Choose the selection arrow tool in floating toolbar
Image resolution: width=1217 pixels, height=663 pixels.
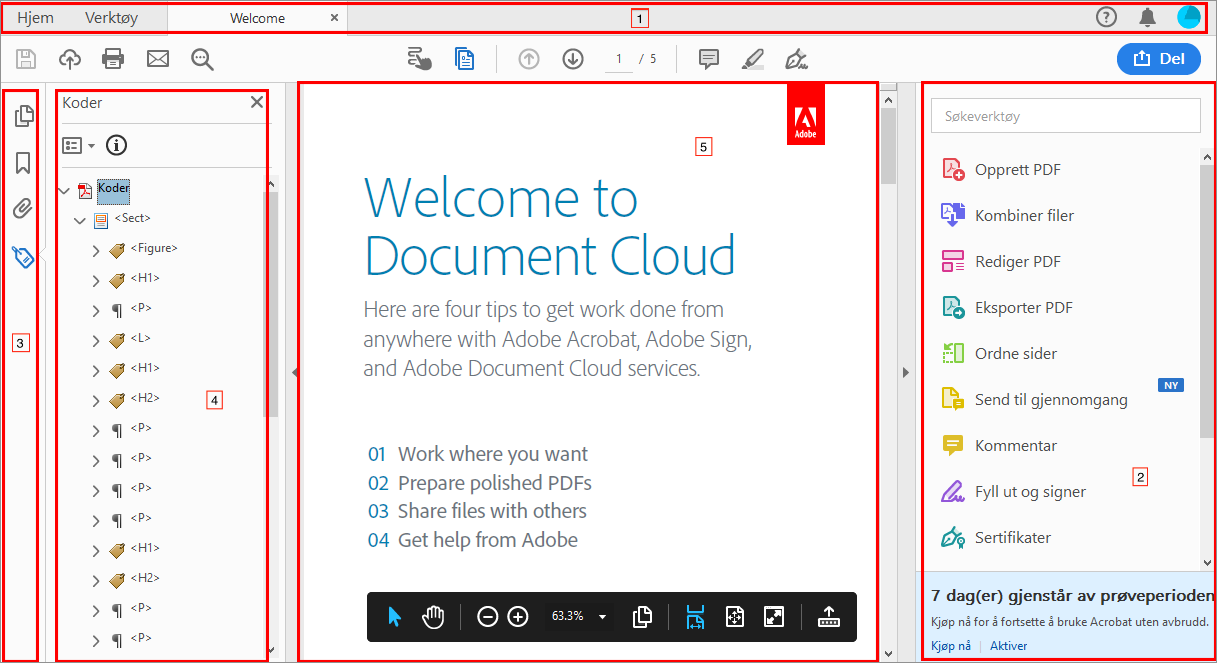pos(394,617)
